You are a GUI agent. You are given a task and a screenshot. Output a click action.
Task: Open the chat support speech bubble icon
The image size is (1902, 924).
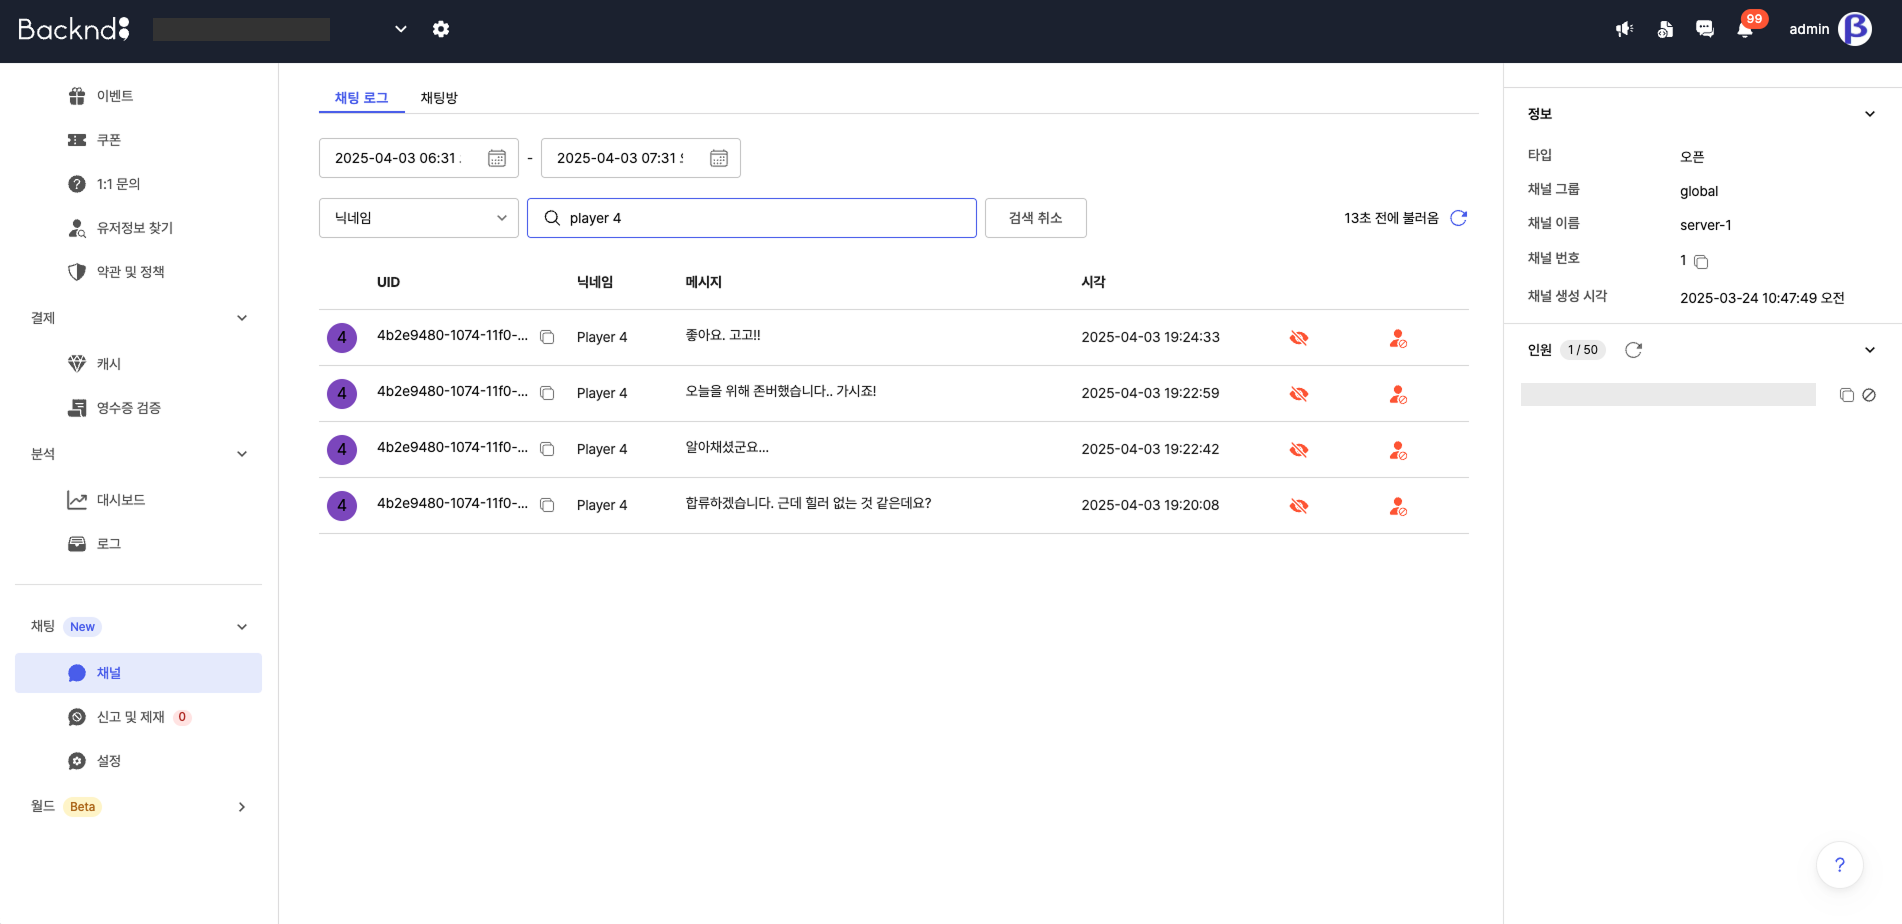[x=1705, y=29]
